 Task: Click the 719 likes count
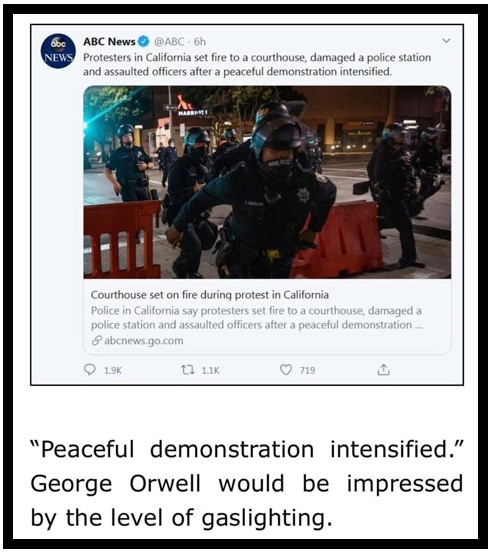(x=307, y=370)
